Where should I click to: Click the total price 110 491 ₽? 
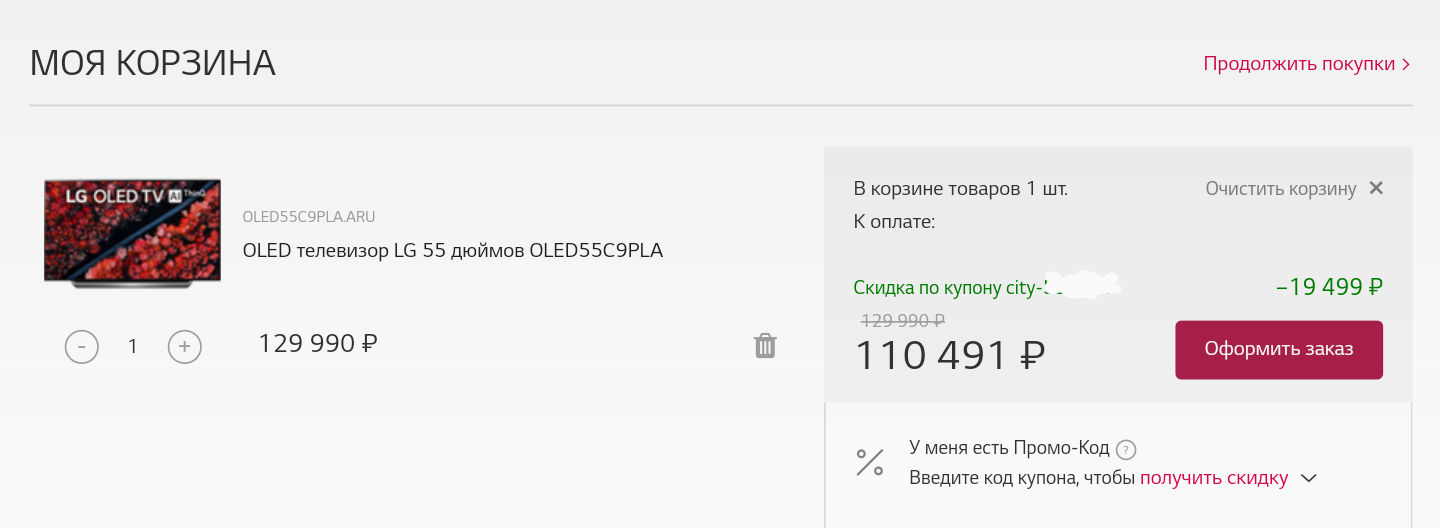949,355
